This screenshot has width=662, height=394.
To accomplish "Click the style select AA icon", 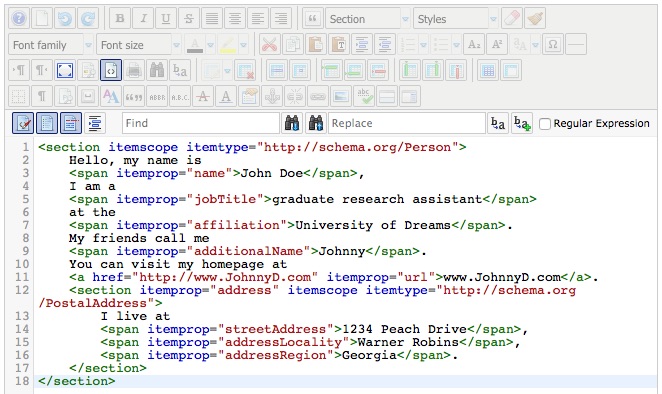I will (111, 97).
